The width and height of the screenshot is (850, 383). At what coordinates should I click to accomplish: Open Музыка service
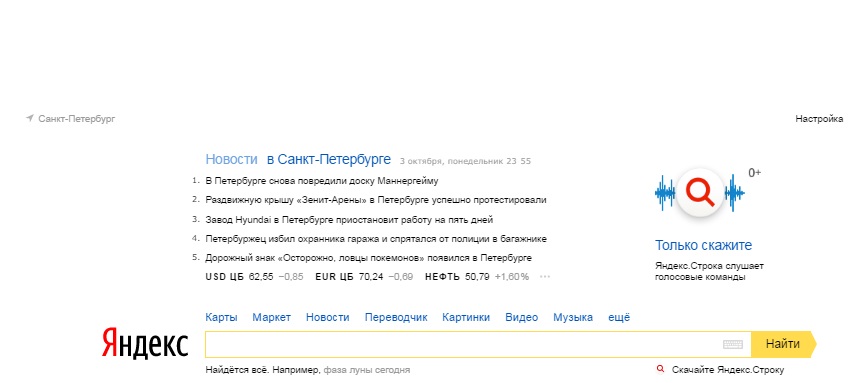[x=573, y=317]
